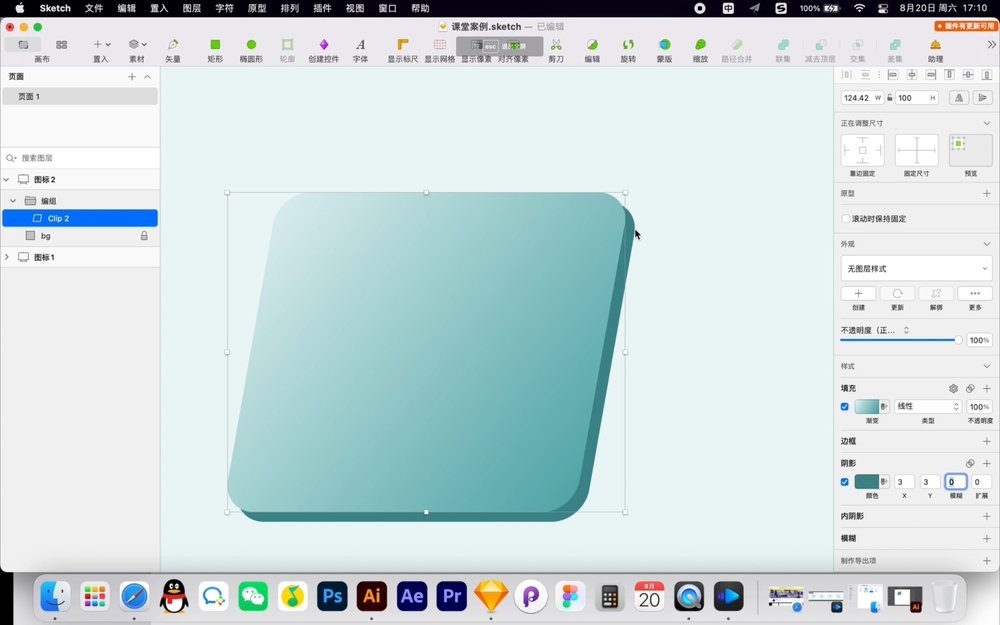Viewport: 1000px width, 625px height.
Task: Click the opacity slider handle
Action: click(x=958, y=340)
